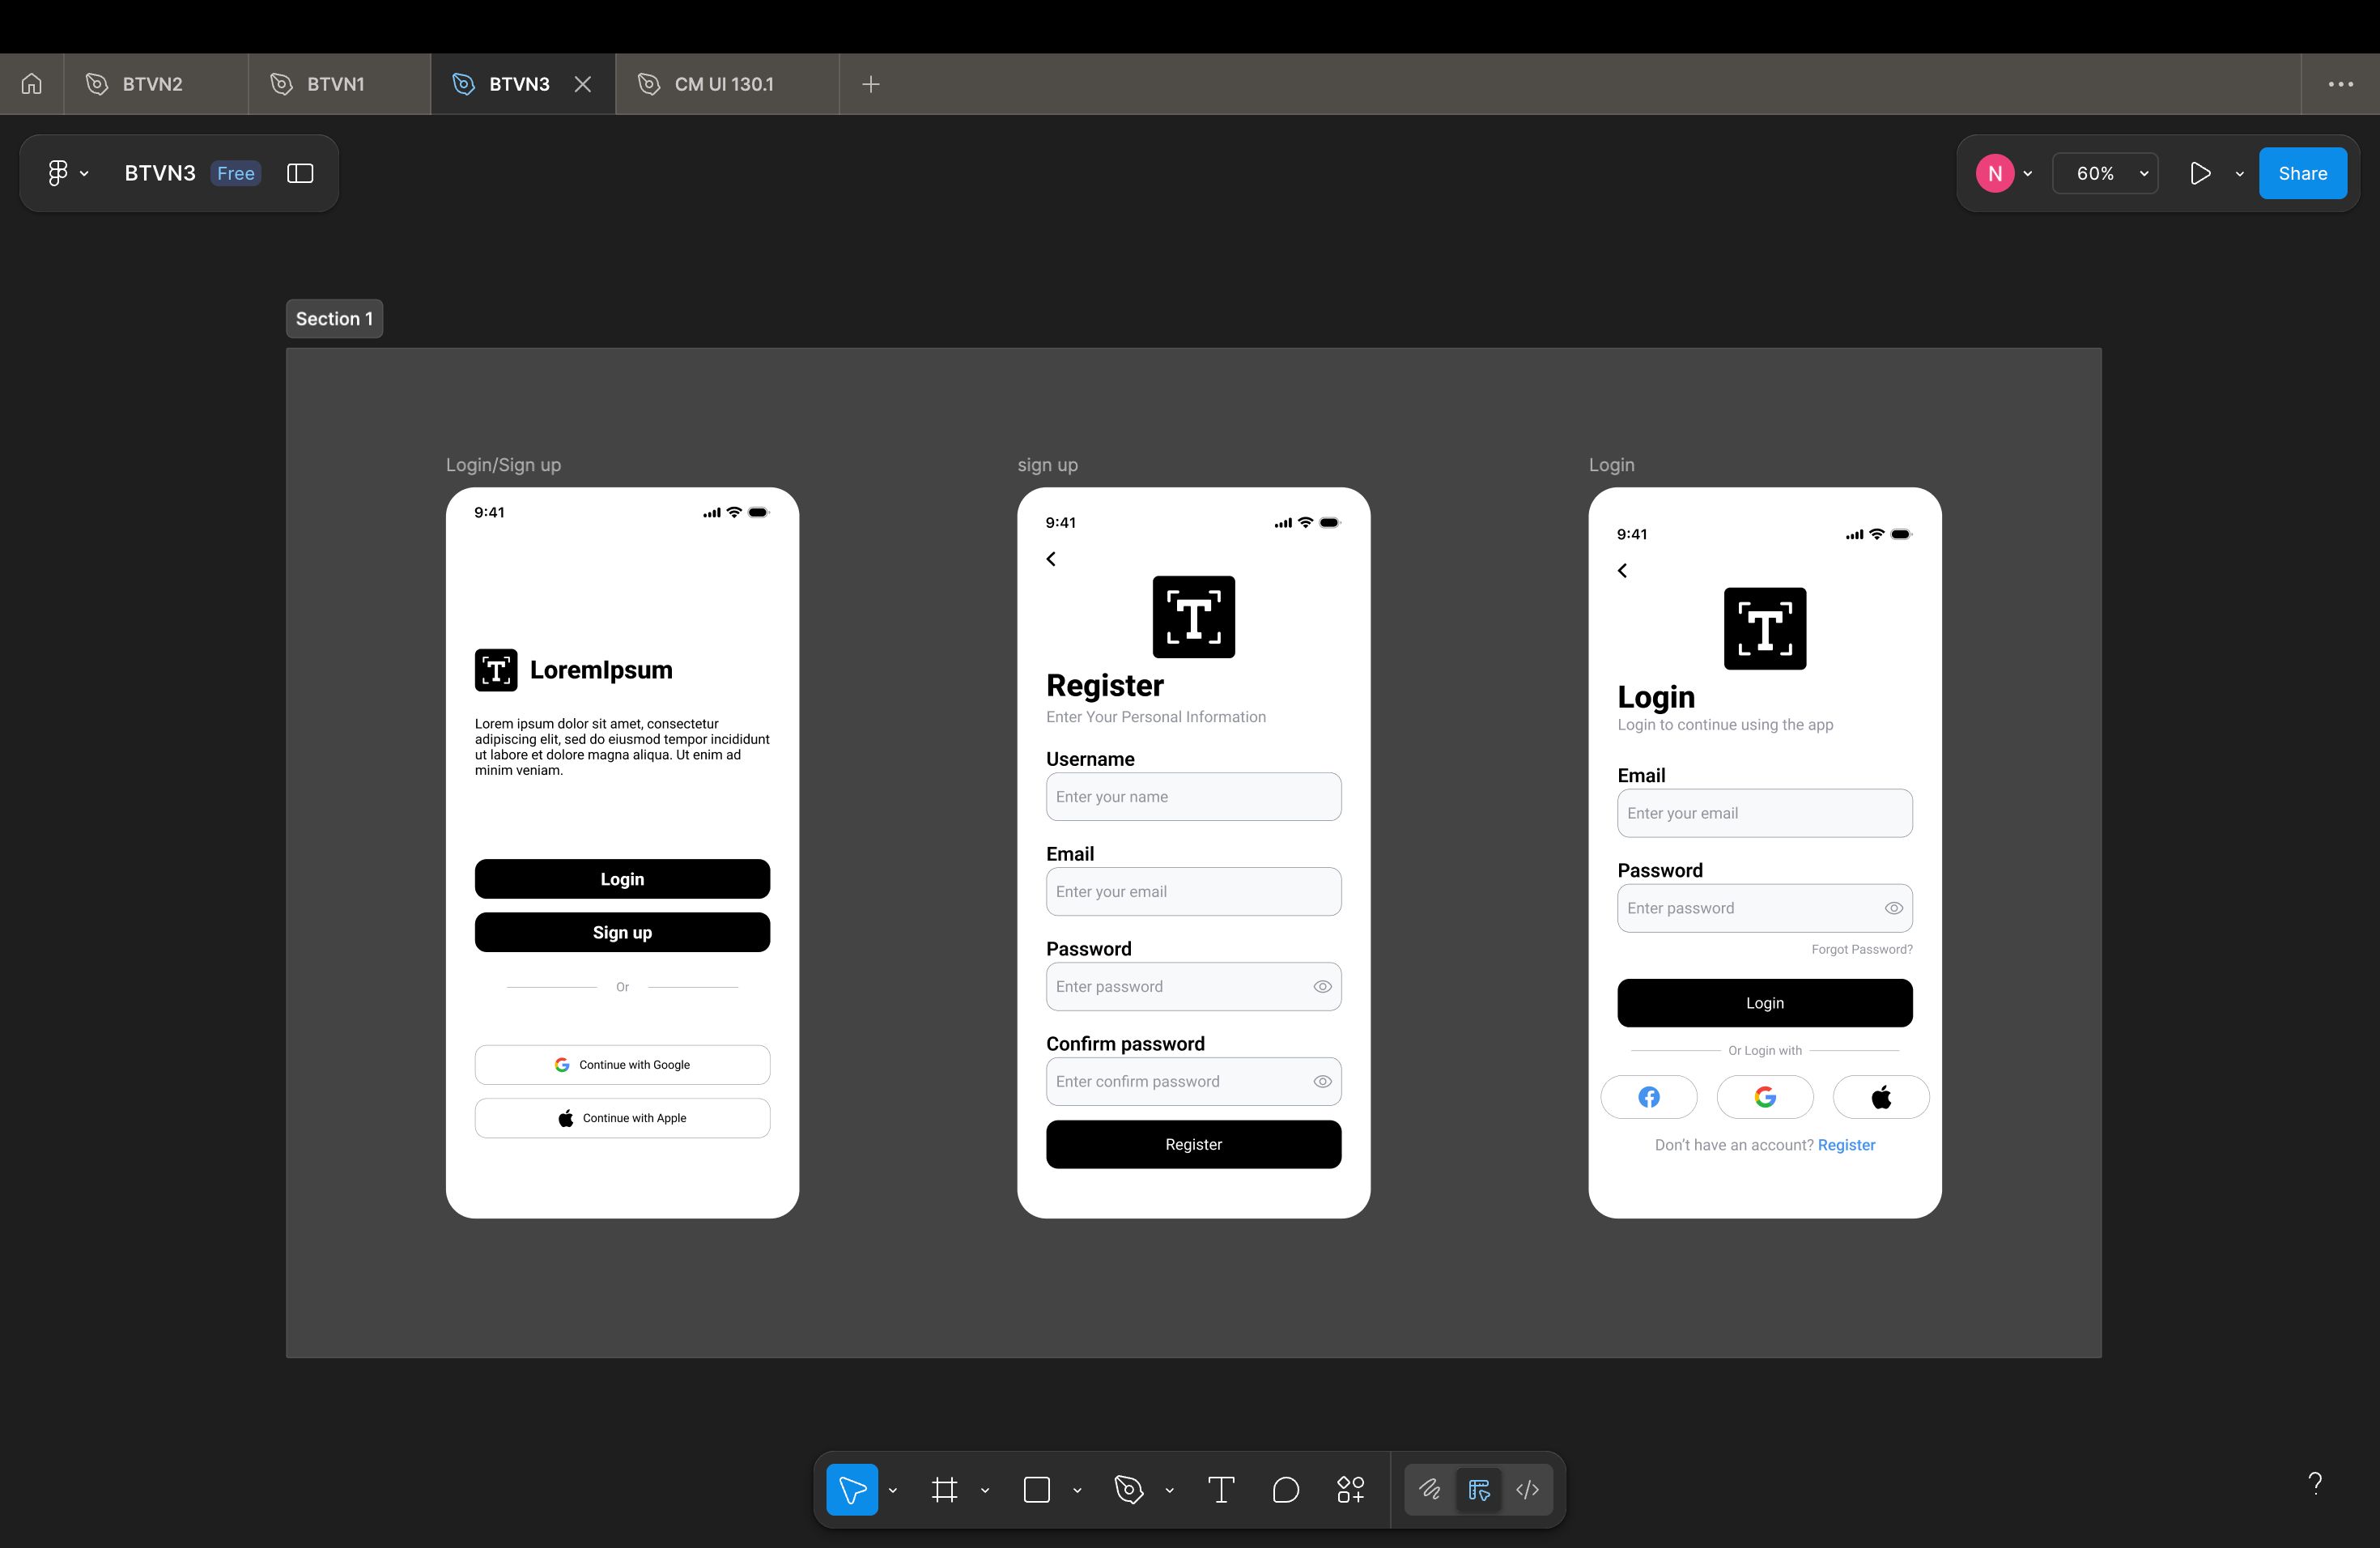Click the blue Share button
The image size is (2380, 1548).
pos(2302,173)
